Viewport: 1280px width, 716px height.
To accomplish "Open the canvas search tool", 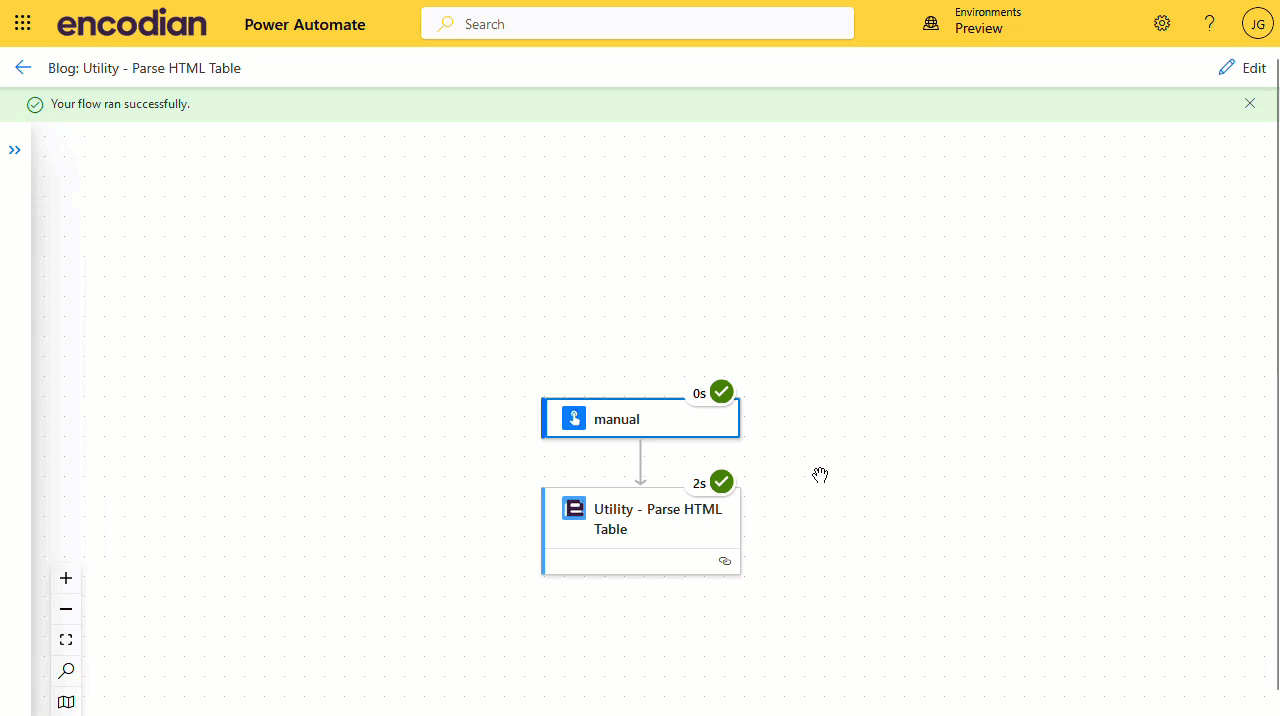I will point(66,671).
